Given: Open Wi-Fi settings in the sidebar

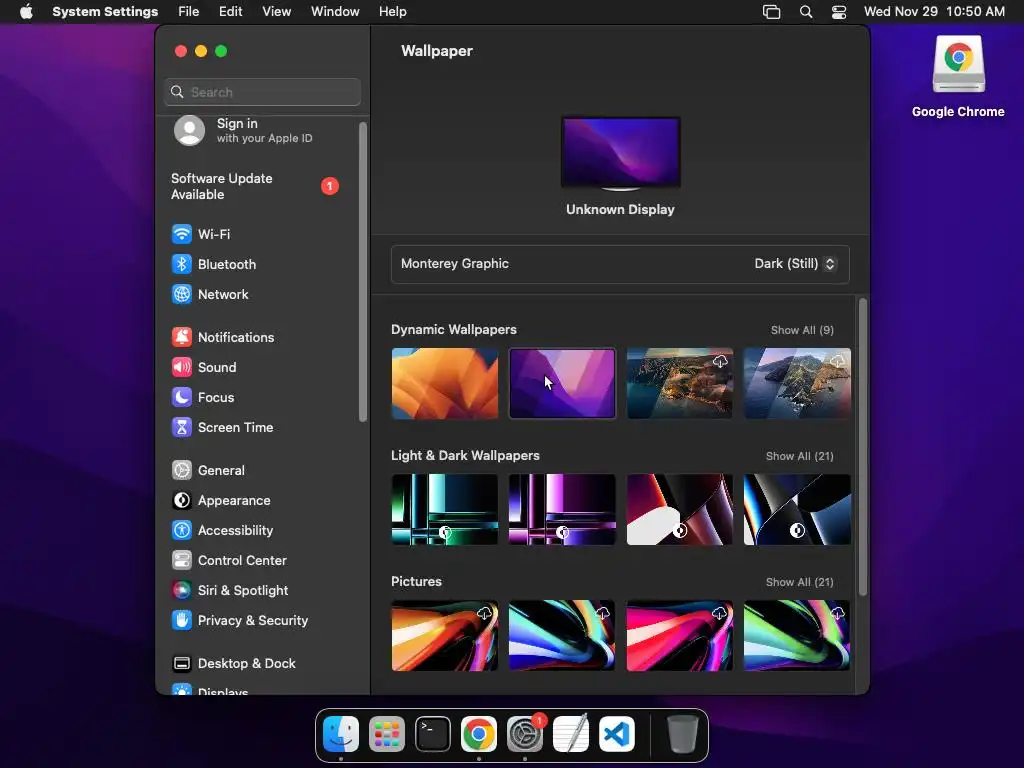Looking at the screenshot, I should pyautogui.click(x=201, y=234).
